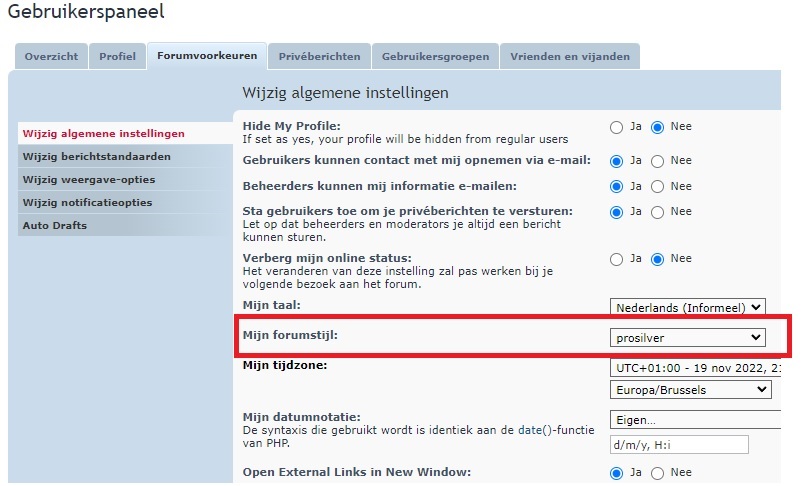Set Verberg mijn online status to Ja
The height and width of the screenshot is (486, 807).
click(617, 260)
